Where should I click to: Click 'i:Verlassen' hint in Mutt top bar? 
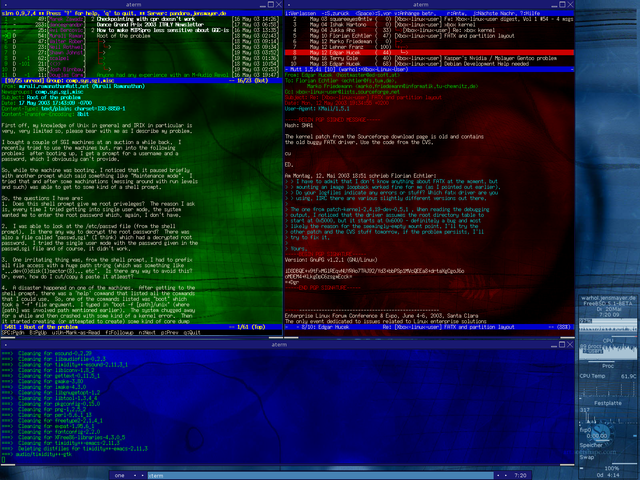coord(300,13)
